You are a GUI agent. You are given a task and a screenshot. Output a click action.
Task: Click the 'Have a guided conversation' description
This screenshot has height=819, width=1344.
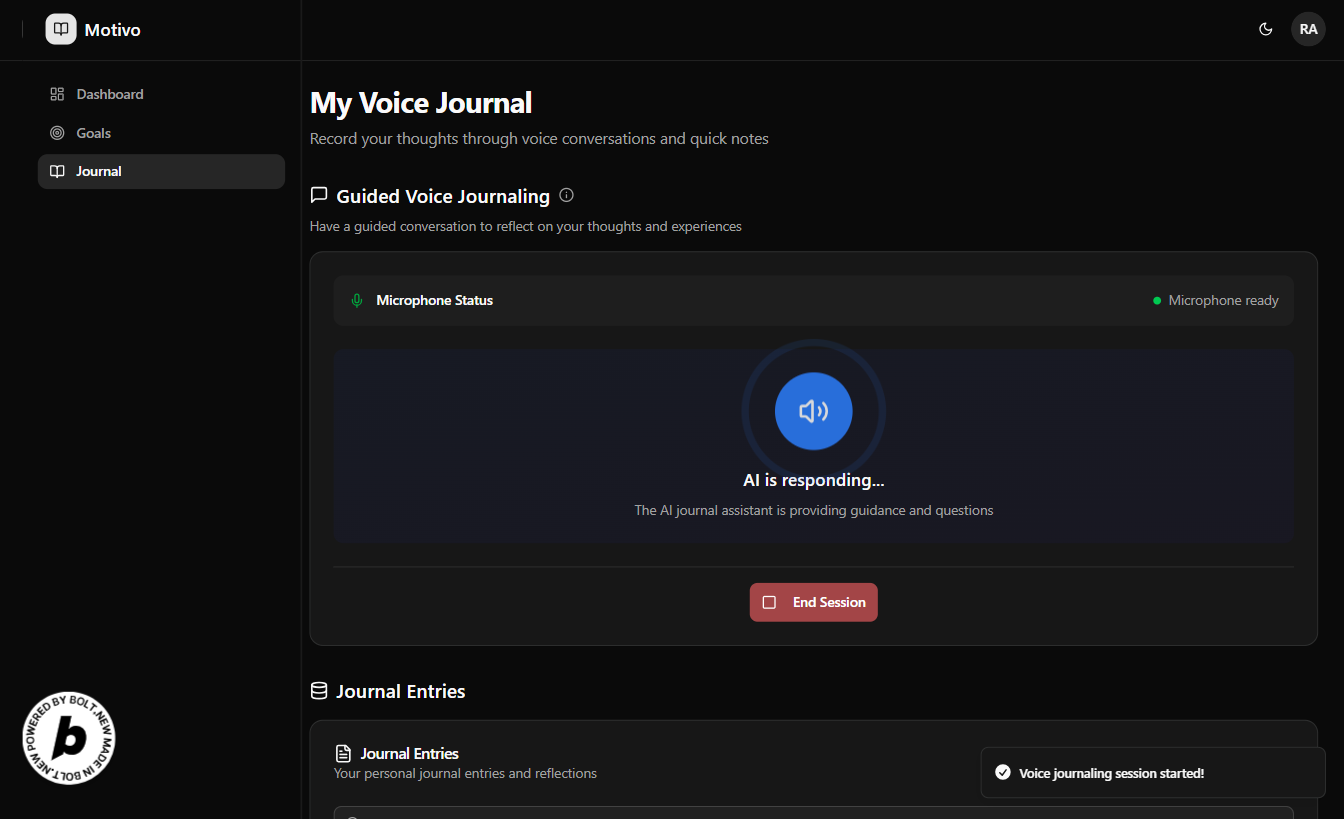pos(526,226)
